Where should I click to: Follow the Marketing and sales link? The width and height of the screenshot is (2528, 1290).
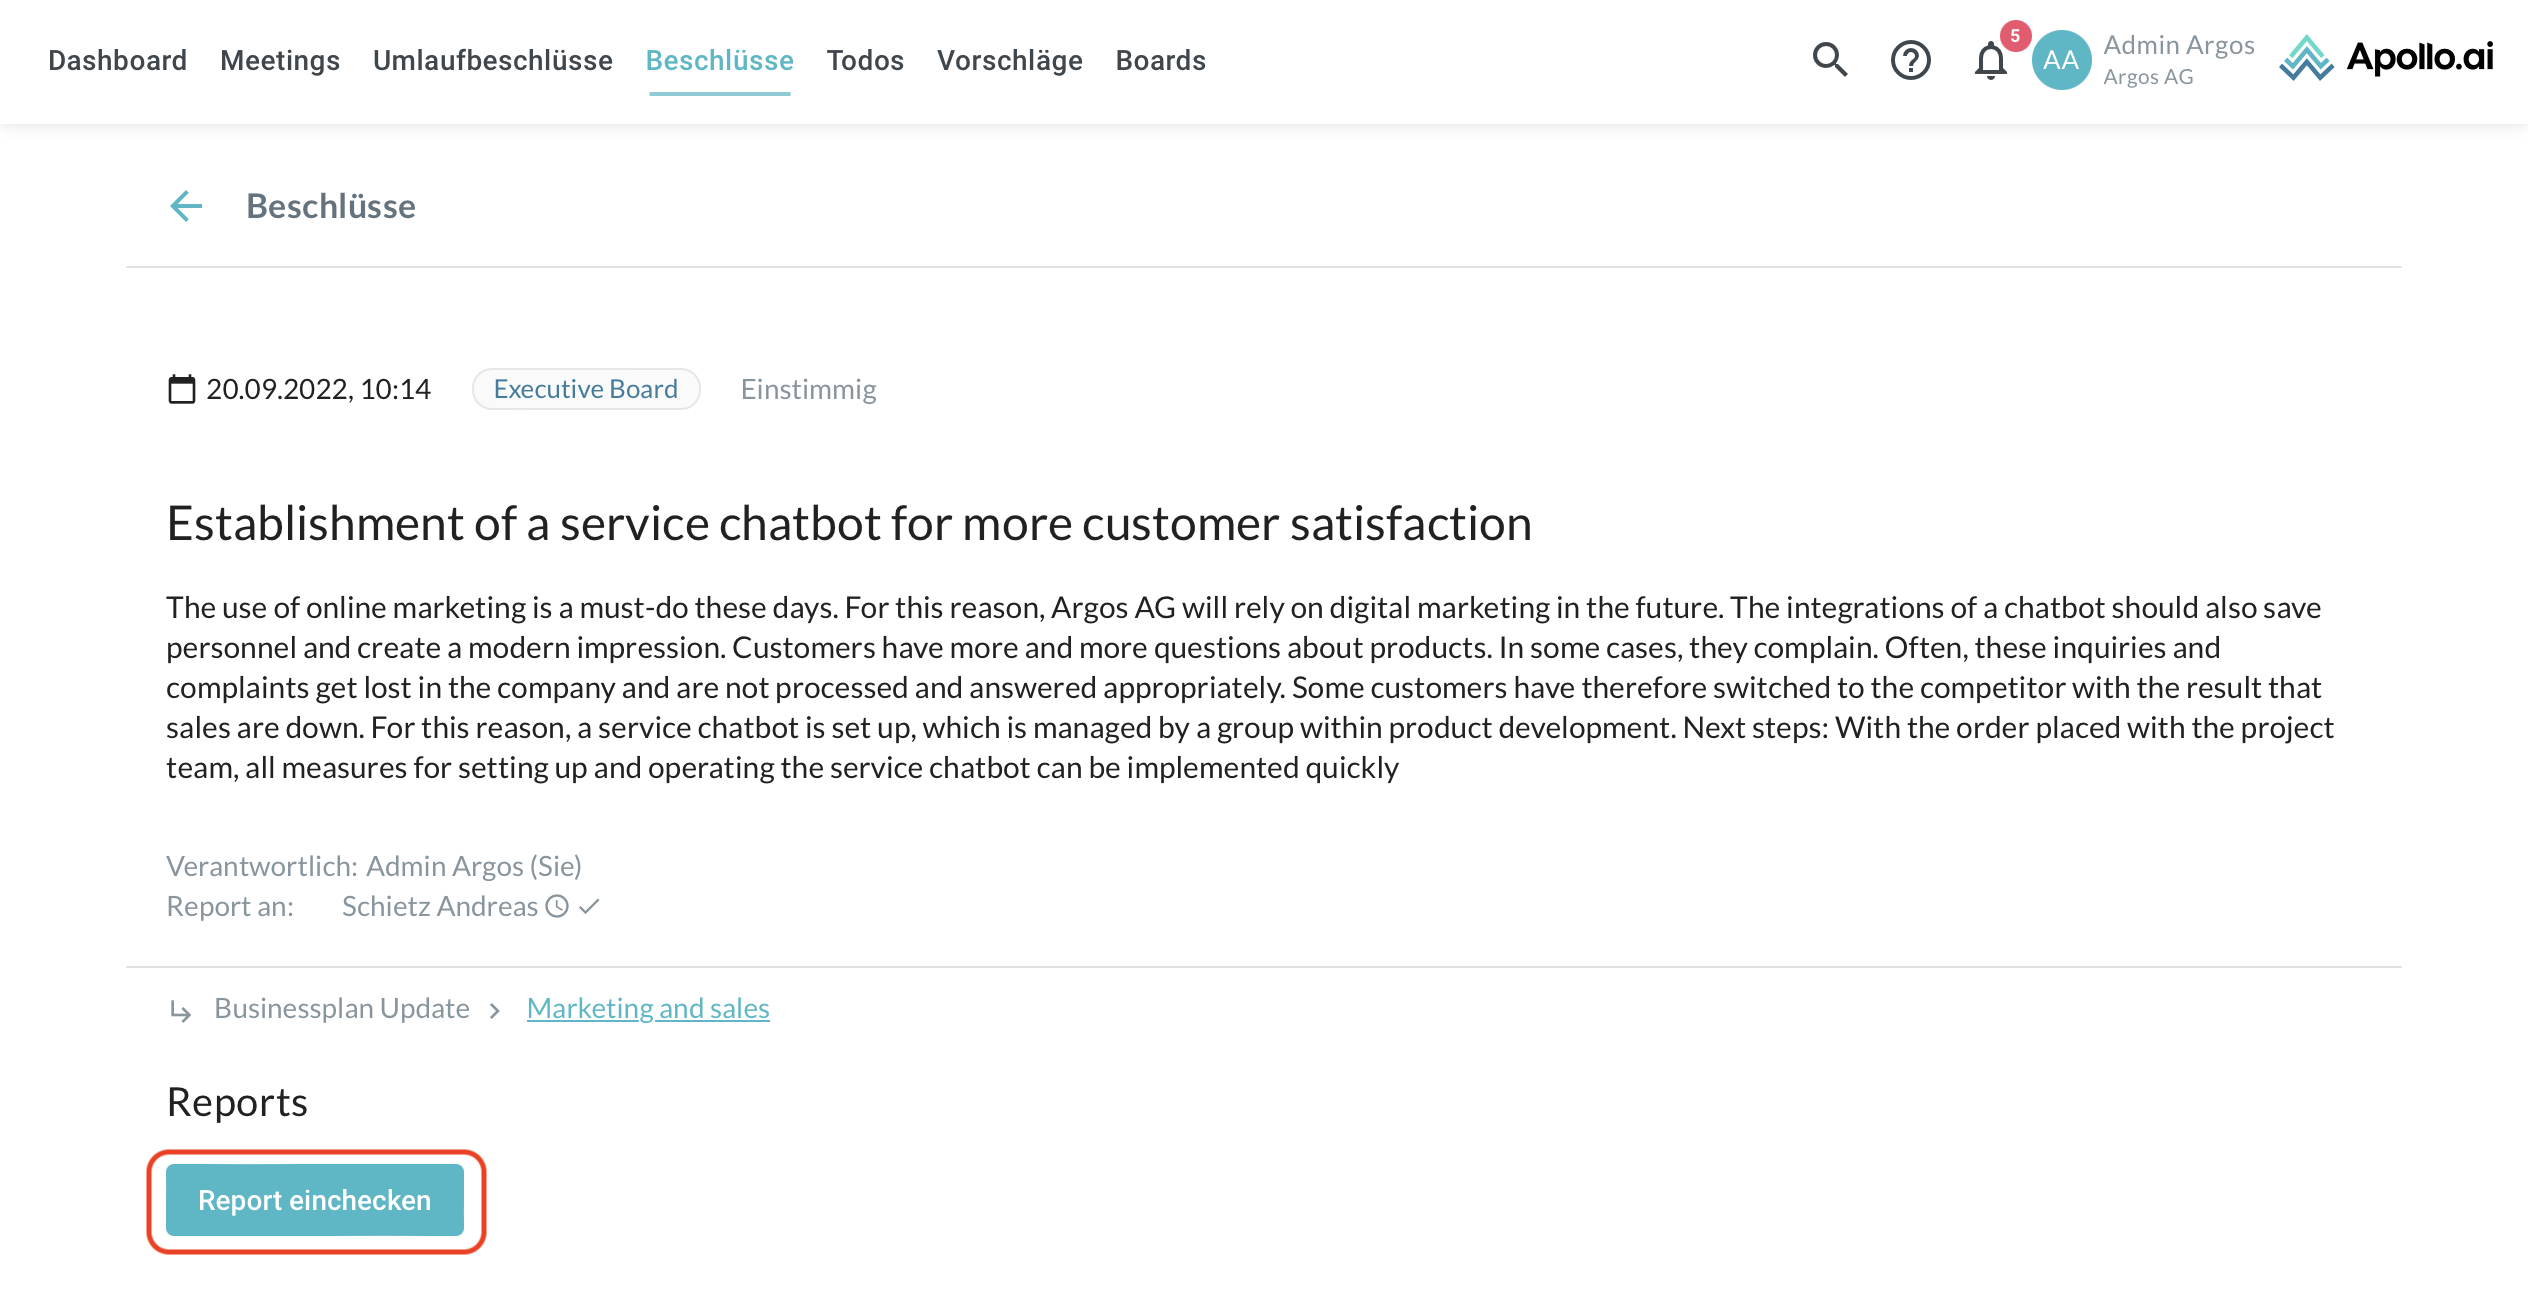pyautogui.click(x=648, y=1008)
